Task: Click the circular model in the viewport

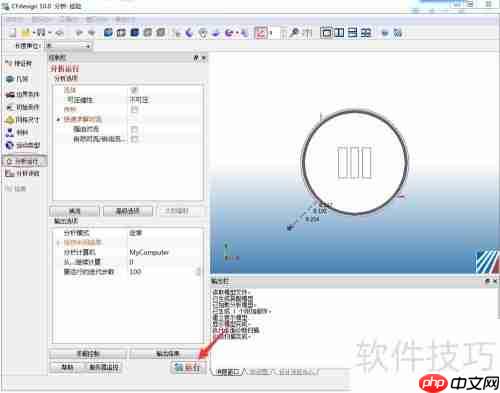Action: [355, 162]
